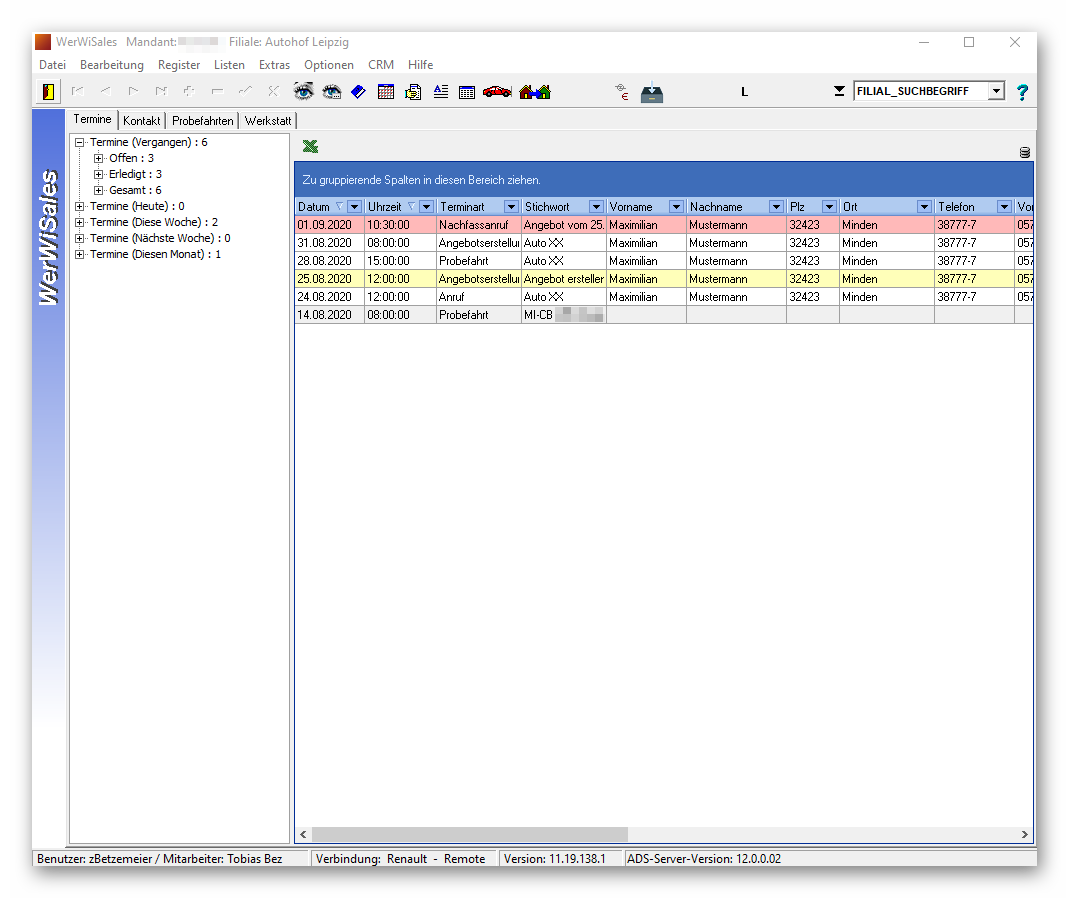Go to first record using toolbar arrow

[x=78, y=91]
